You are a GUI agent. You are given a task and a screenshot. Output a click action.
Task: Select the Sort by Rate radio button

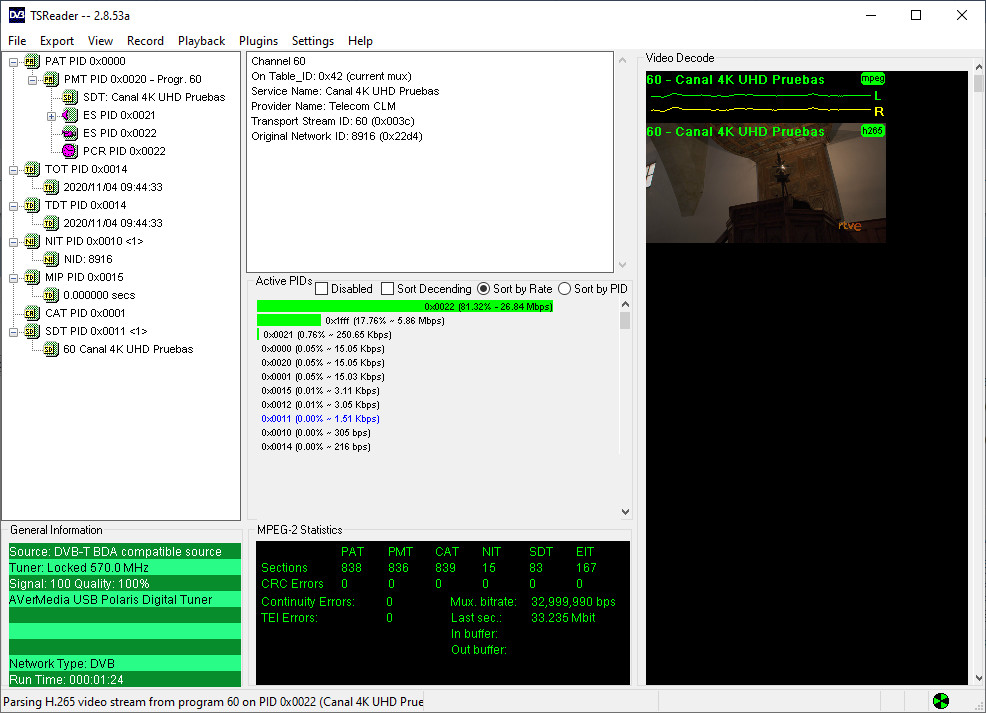[484, 289]
